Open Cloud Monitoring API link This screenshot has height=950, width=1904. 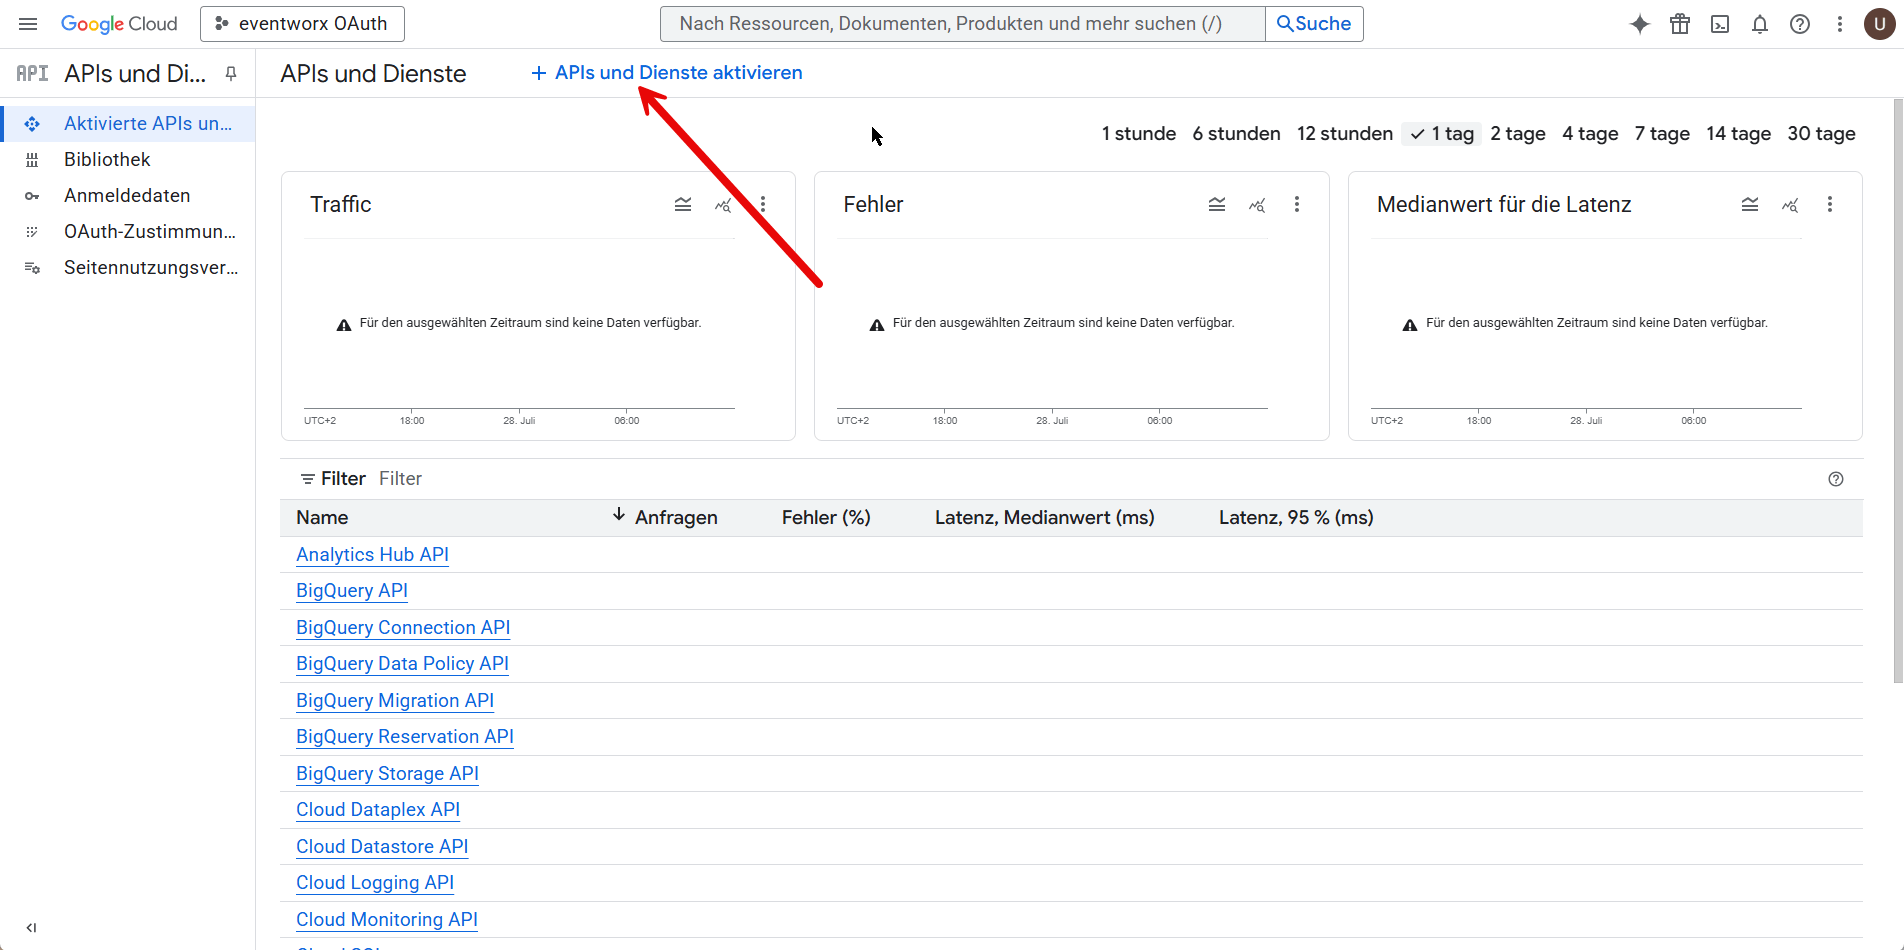point(387,920)
